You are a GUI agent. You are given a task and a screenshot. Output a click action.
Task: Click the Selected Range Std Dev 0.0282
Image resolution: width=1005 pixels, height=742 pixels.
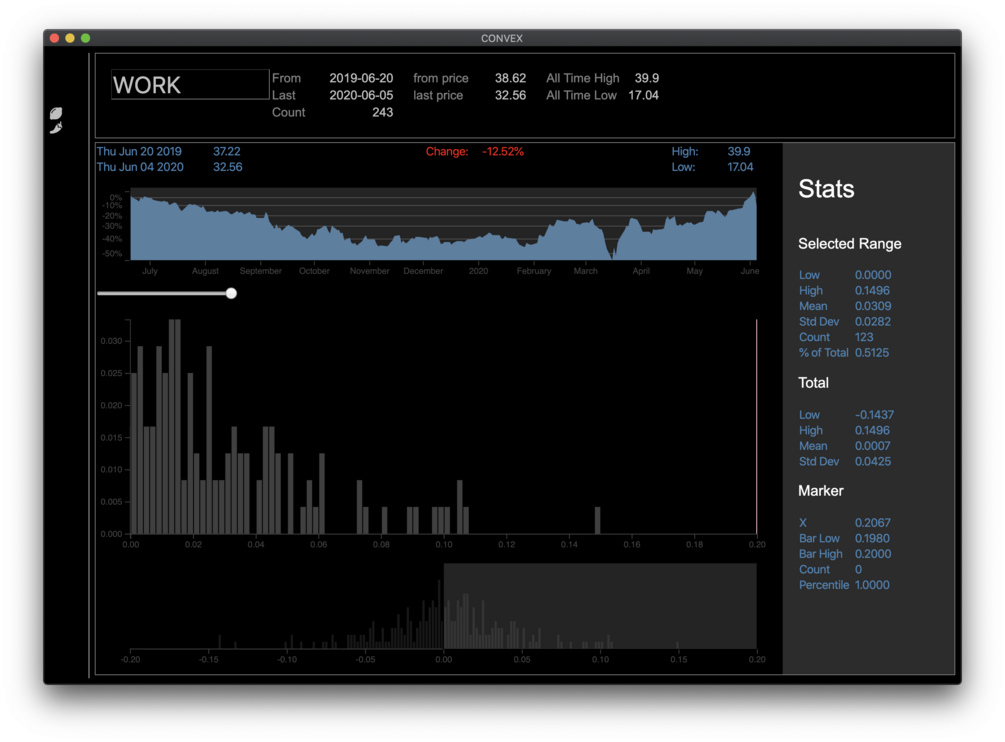coord(872,322)
